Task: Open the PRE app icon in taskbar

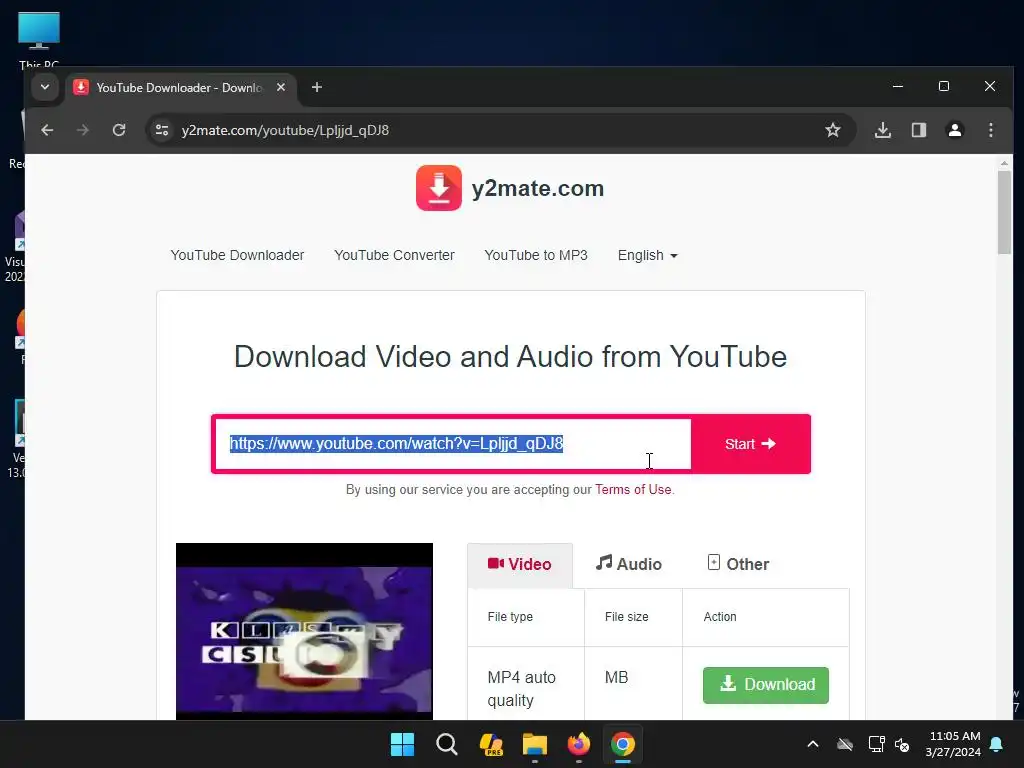Action: 491,744
